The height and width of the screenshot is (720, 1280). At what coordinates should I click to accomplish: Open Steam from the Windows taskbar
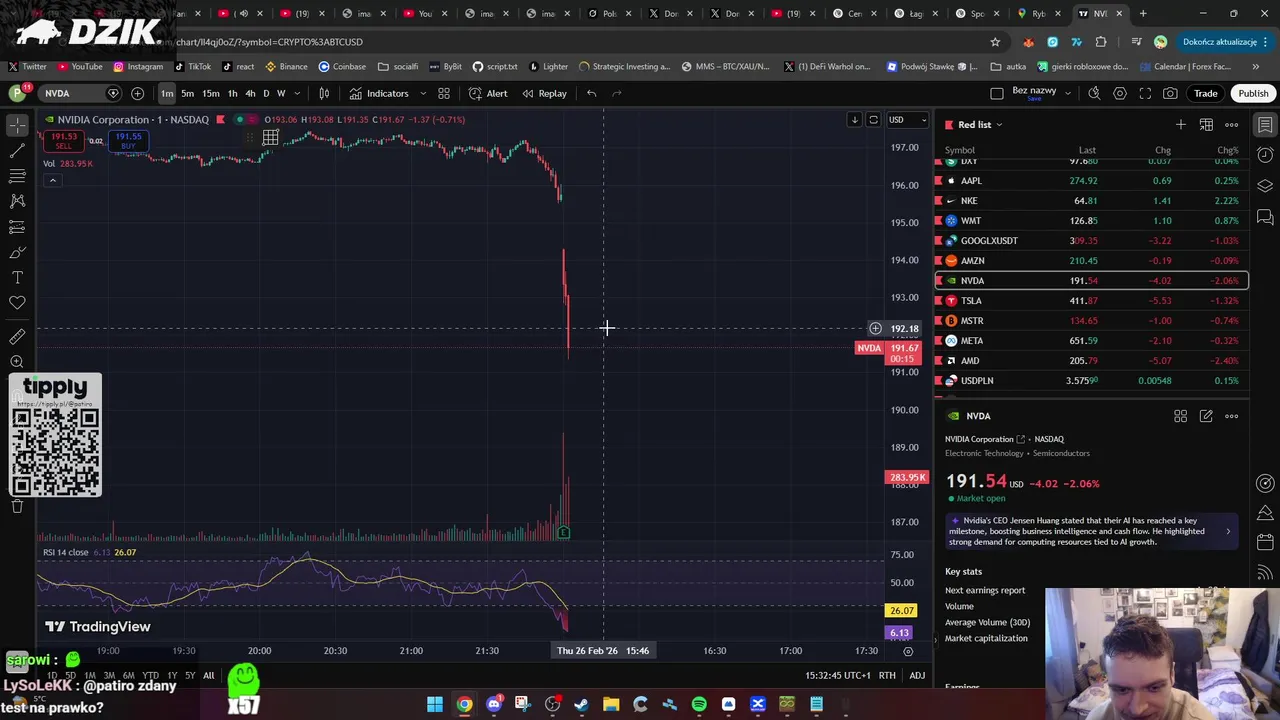pyautogui.click(x=582, y=704)
